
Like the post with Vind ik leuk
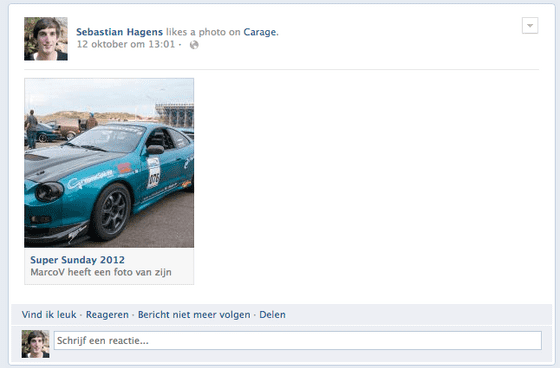pyautogui.click(x=49, y=315)
